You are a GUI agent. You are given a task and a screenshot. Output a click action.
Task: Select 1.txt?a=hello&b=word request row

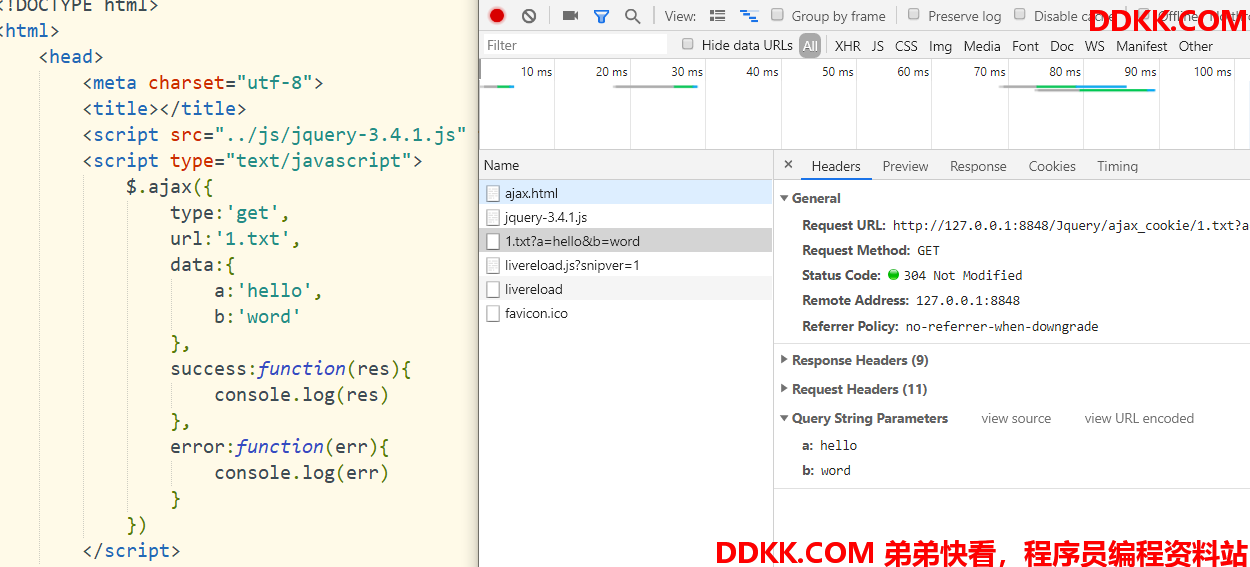626,241
